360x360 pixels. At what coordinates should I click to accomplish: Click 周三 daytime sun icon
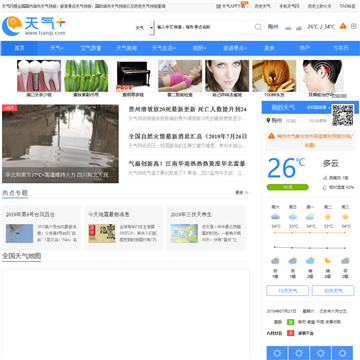tap(345, 217)
